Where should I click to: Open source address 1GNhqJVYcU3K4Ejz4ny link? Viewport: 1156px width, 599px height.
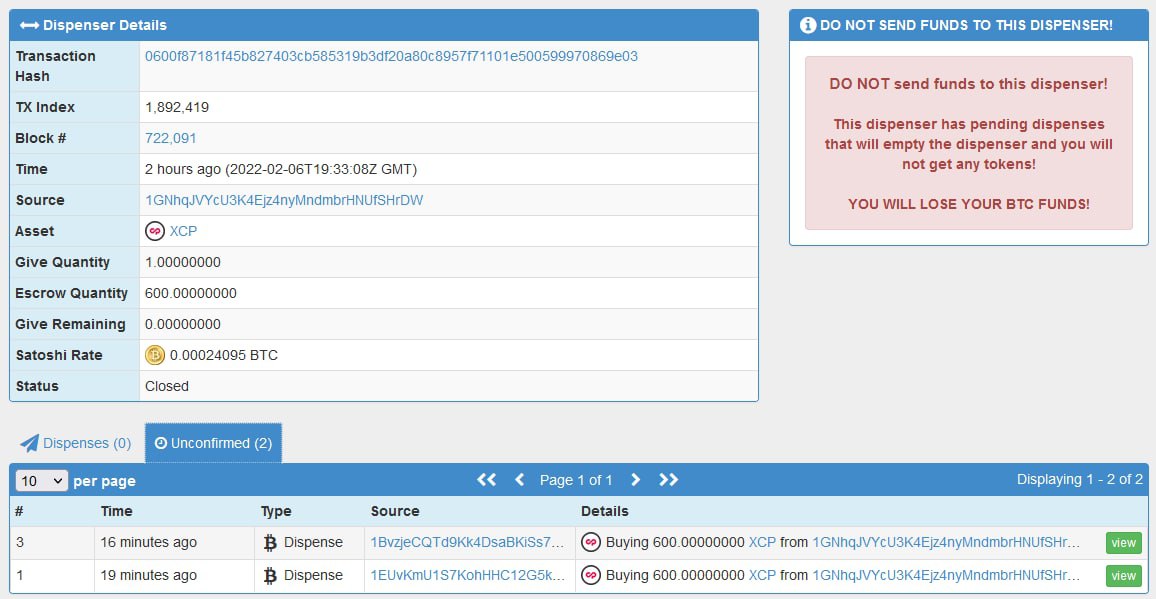coord(284,200)
